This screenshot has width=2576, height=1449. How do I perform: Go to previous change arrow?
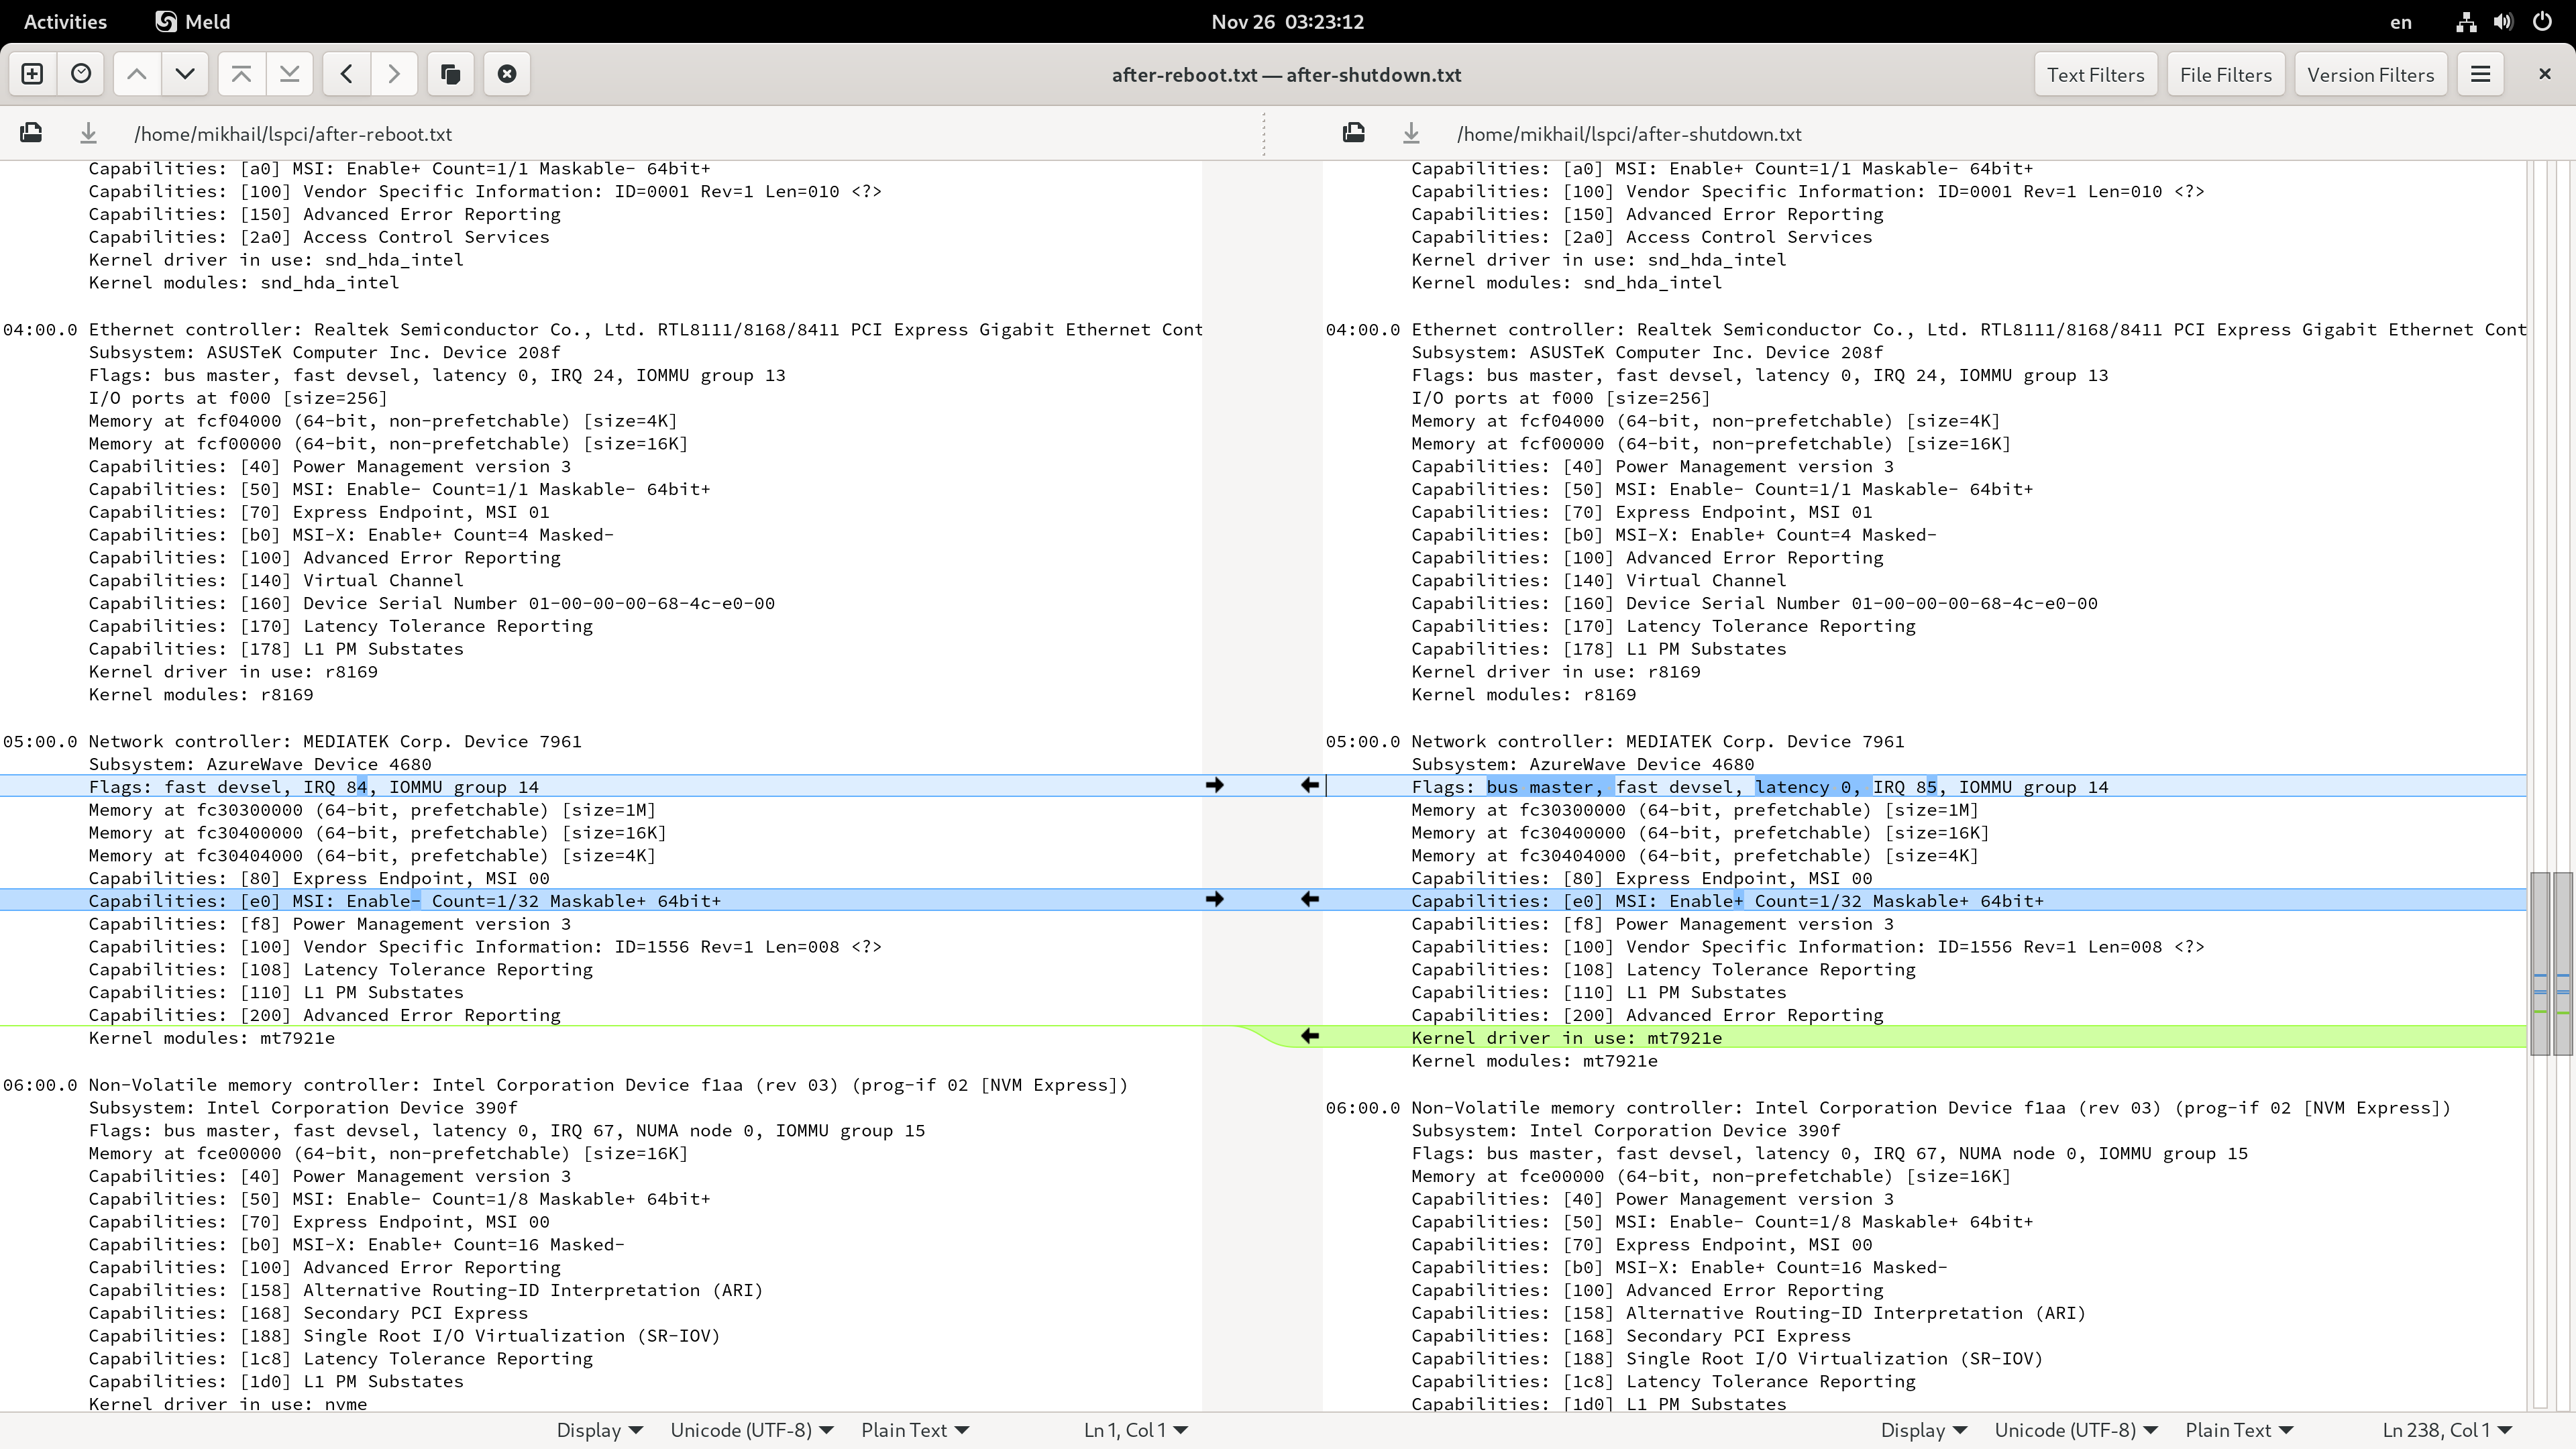pos(137,74)
